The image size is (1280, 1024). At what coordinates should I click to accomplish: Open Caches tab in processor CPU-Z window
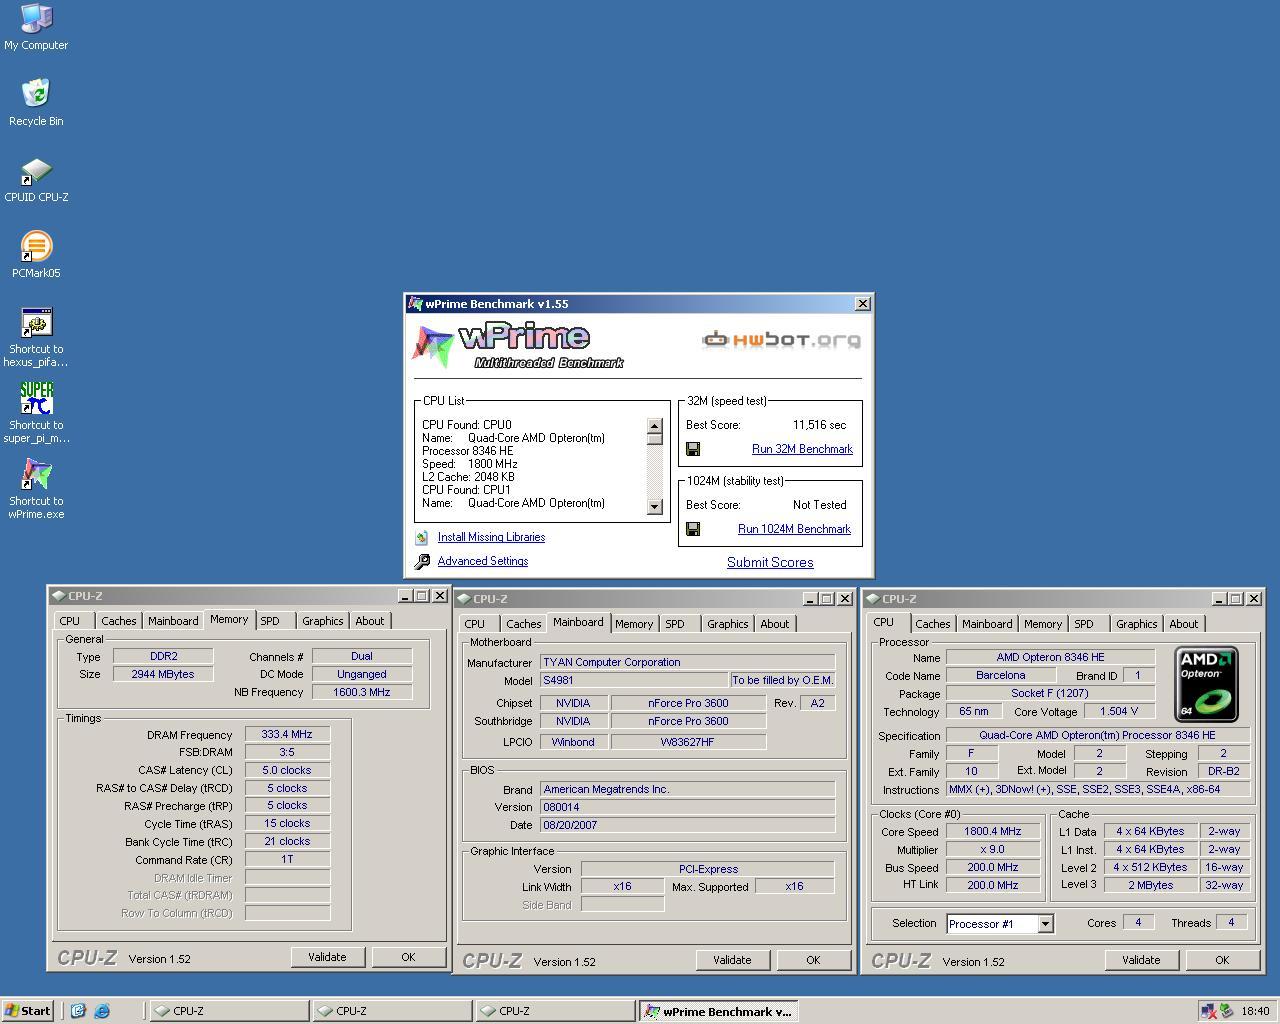point(932,624)
